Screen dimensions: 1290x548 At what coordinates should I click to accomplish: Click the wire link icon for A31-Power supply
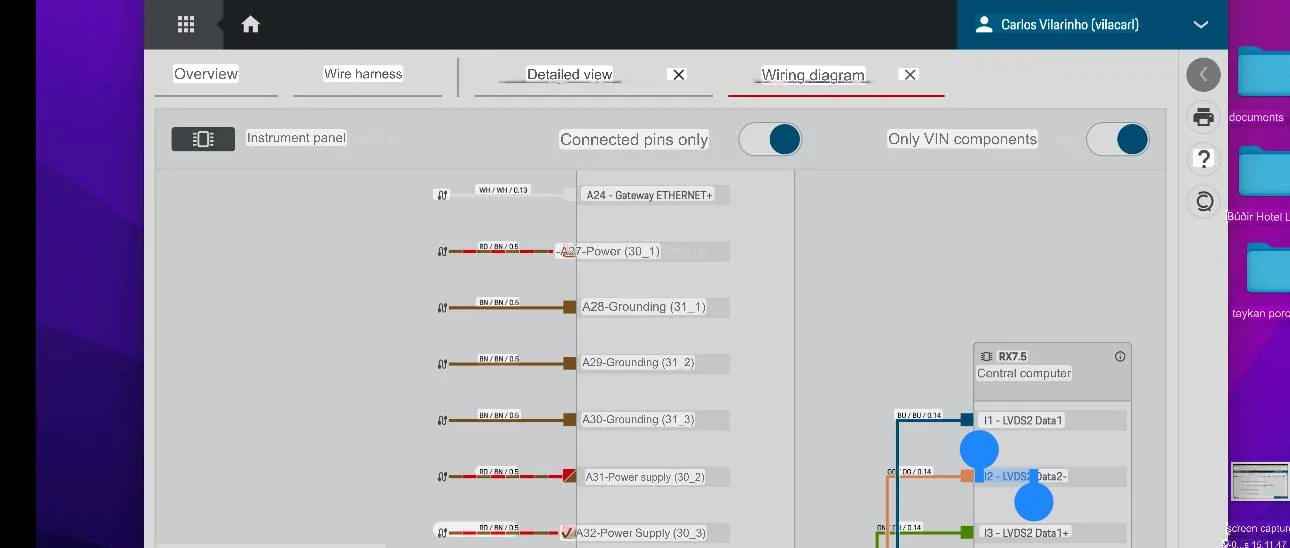(x=442, y=477)
